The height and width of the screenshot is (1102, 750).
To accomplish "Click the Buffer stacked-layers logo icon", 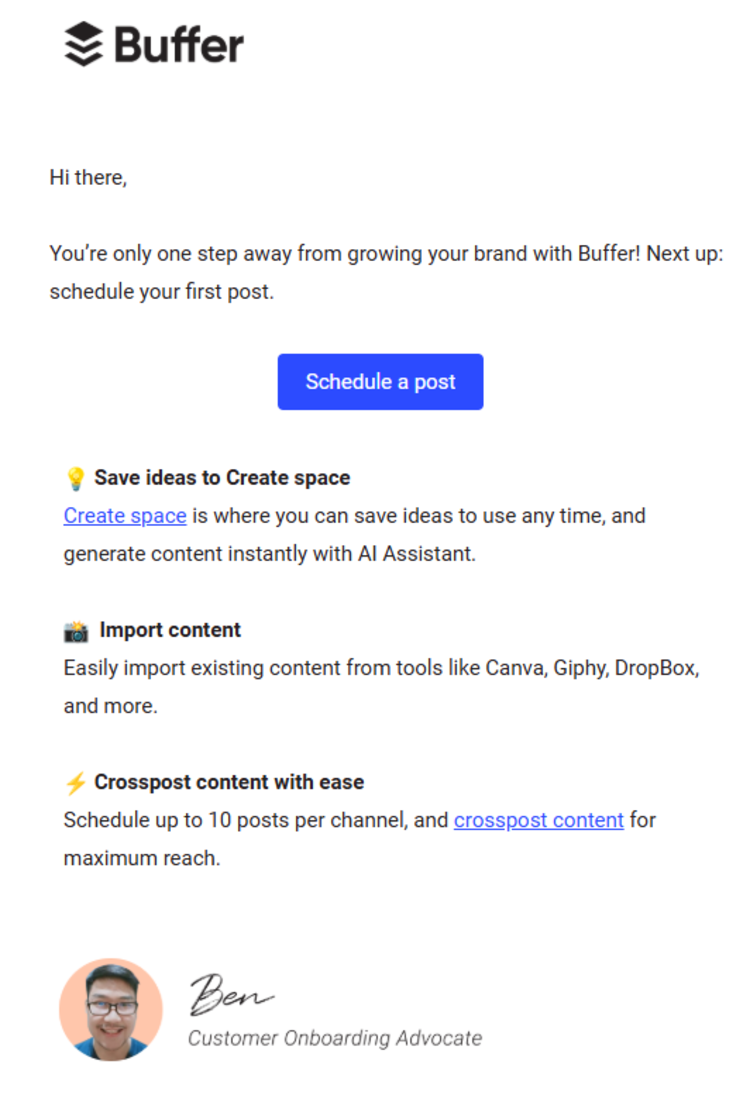I will [x=84, y=44].
